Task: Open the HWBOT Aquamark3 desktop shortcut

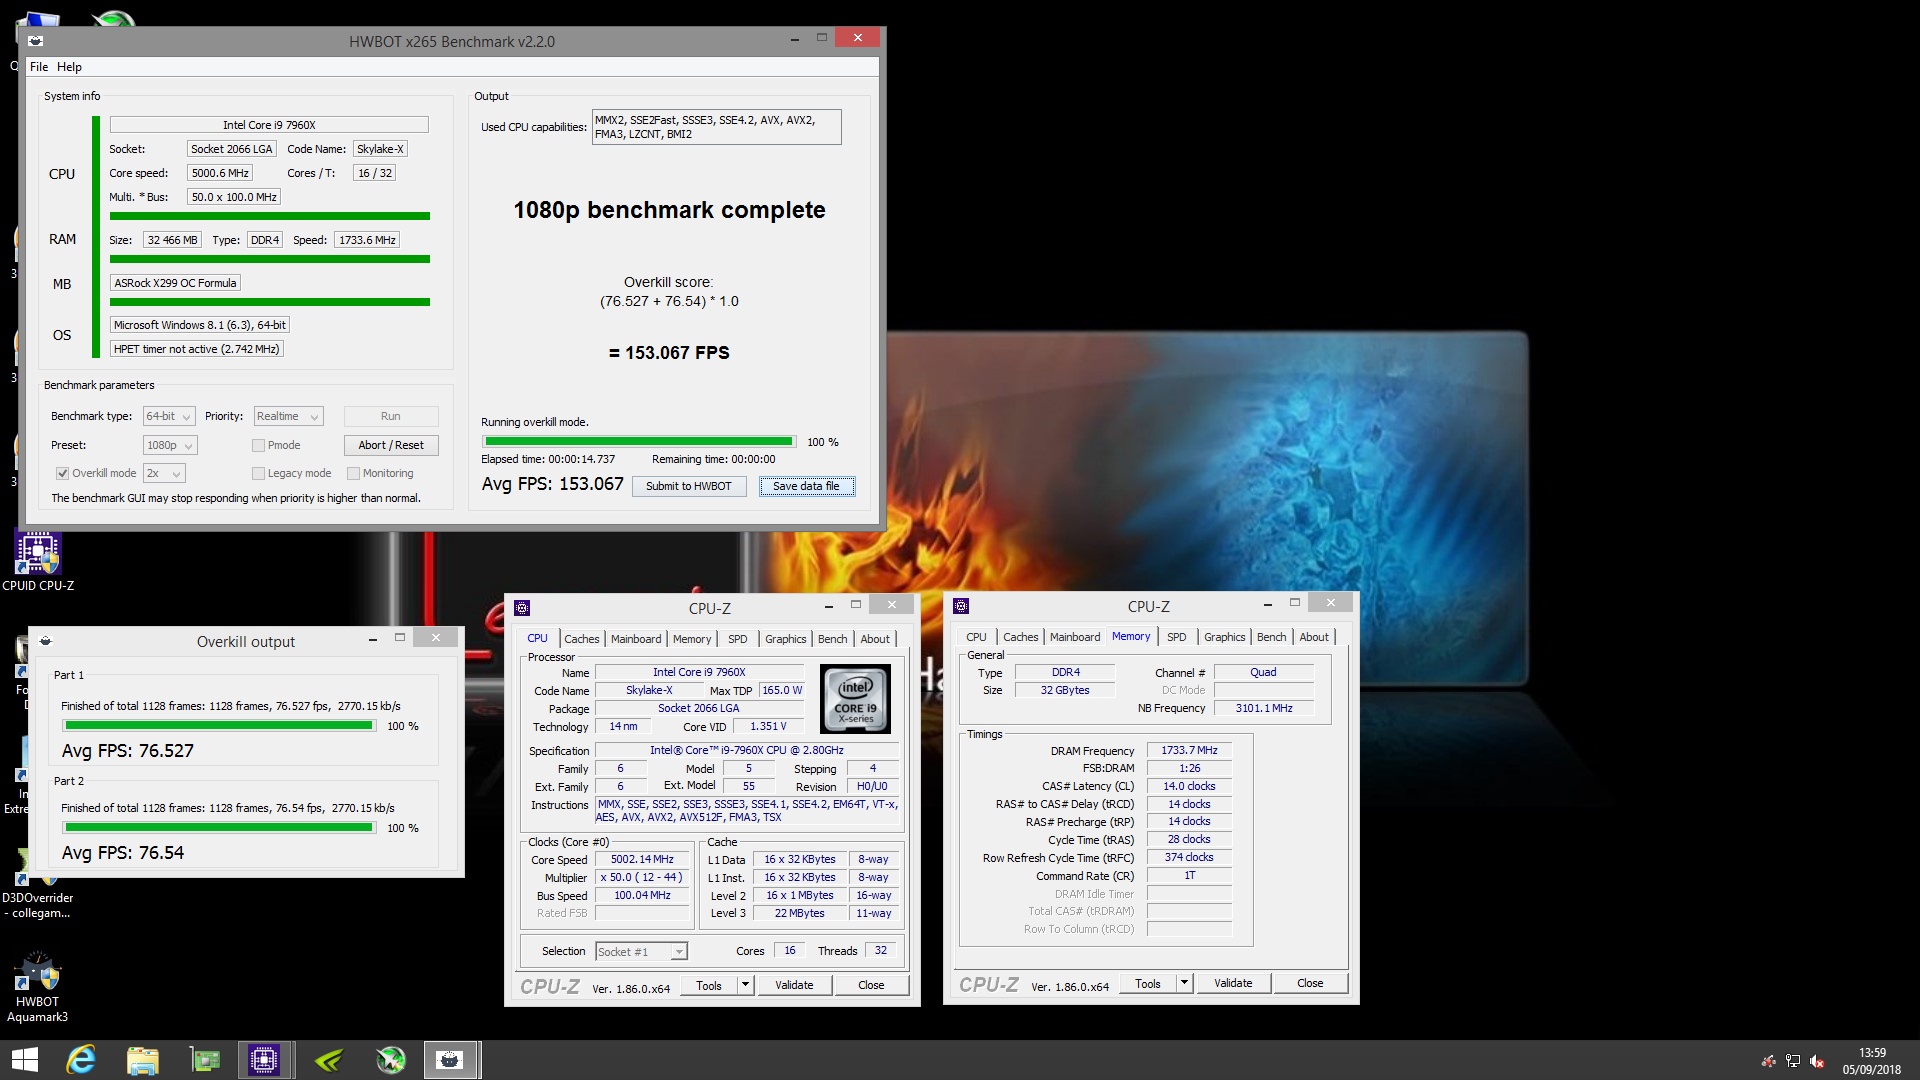Action: point(37,988)
